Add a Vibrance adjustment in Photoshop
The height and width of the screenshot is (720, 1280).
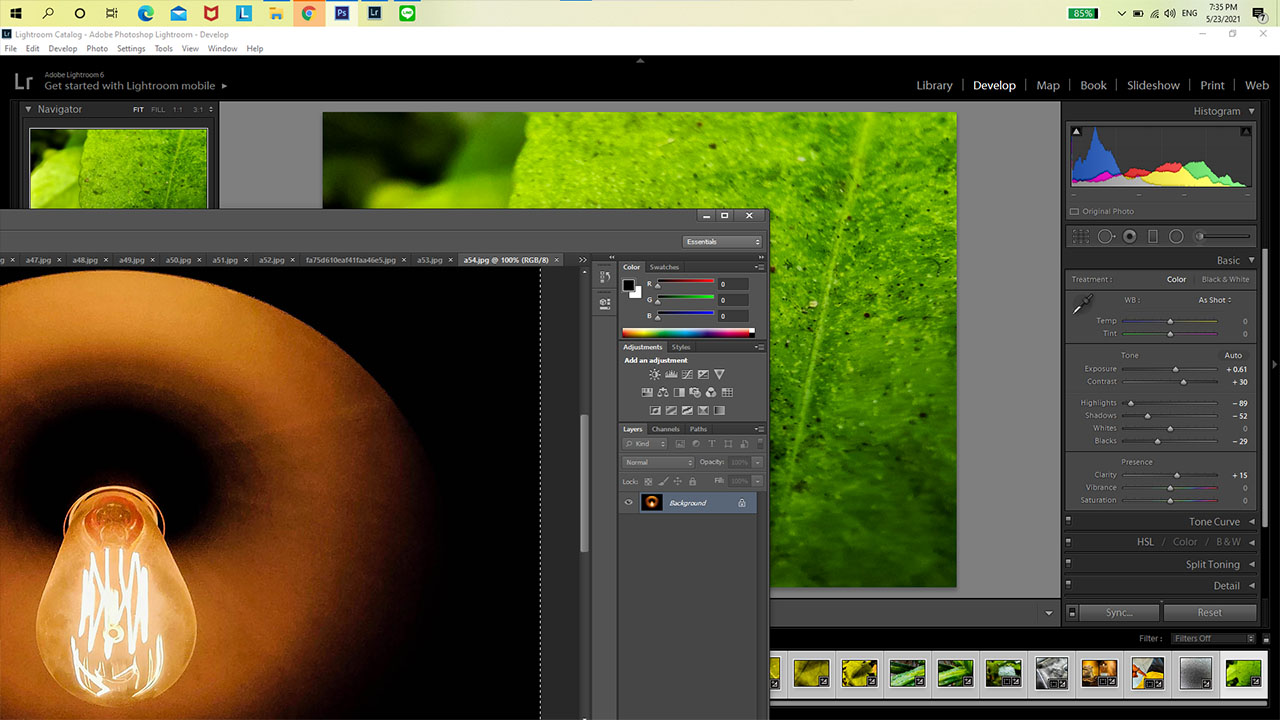coord(719,374)
